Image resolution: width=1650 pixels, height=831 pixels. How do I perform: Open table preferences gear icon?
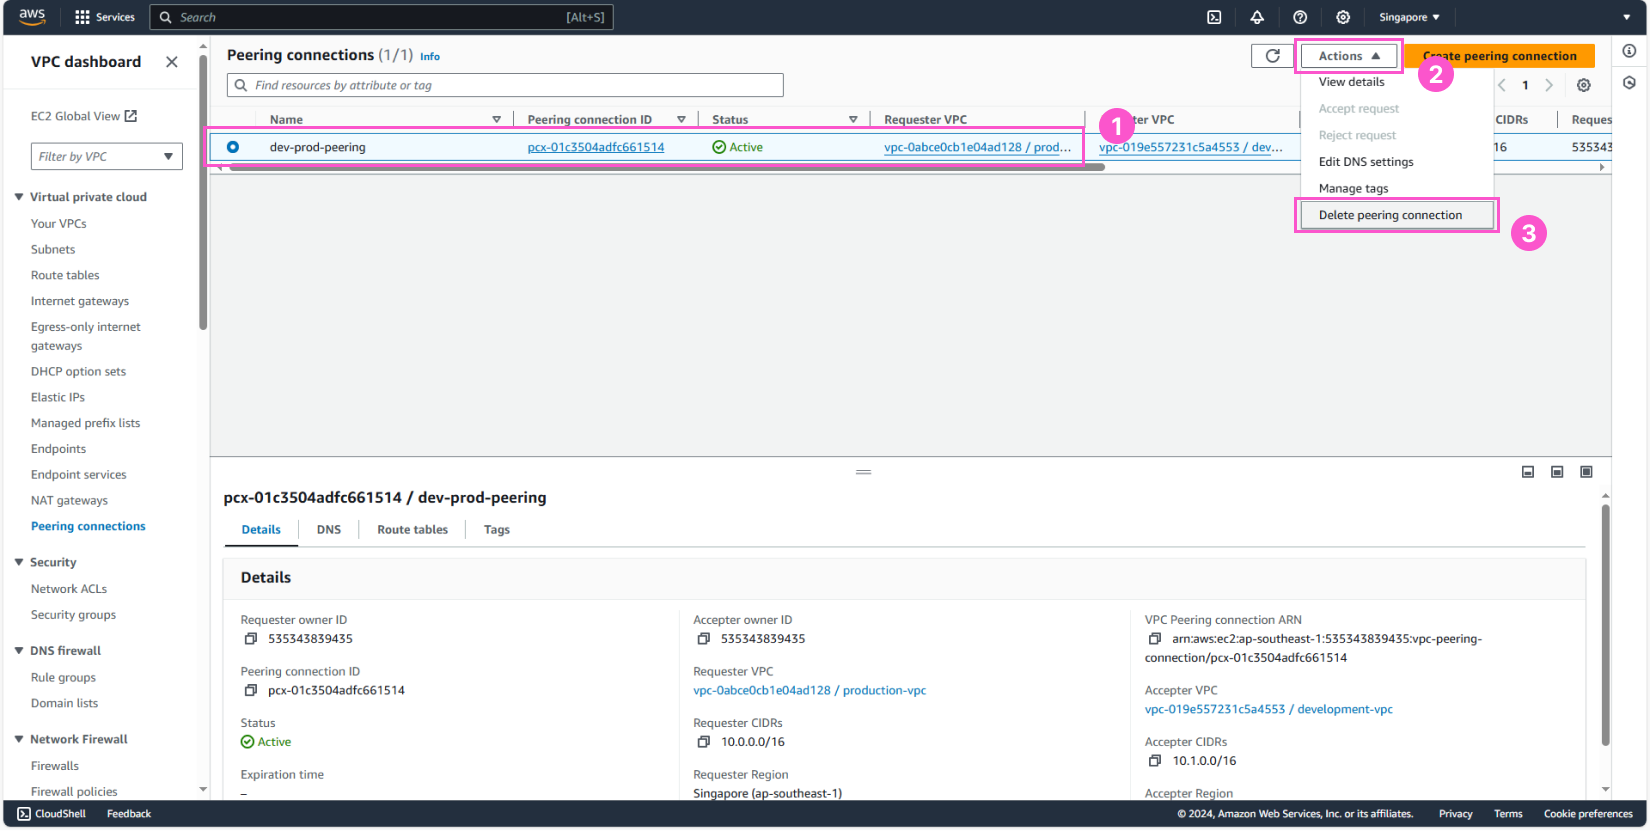[x=1584, y=85]
